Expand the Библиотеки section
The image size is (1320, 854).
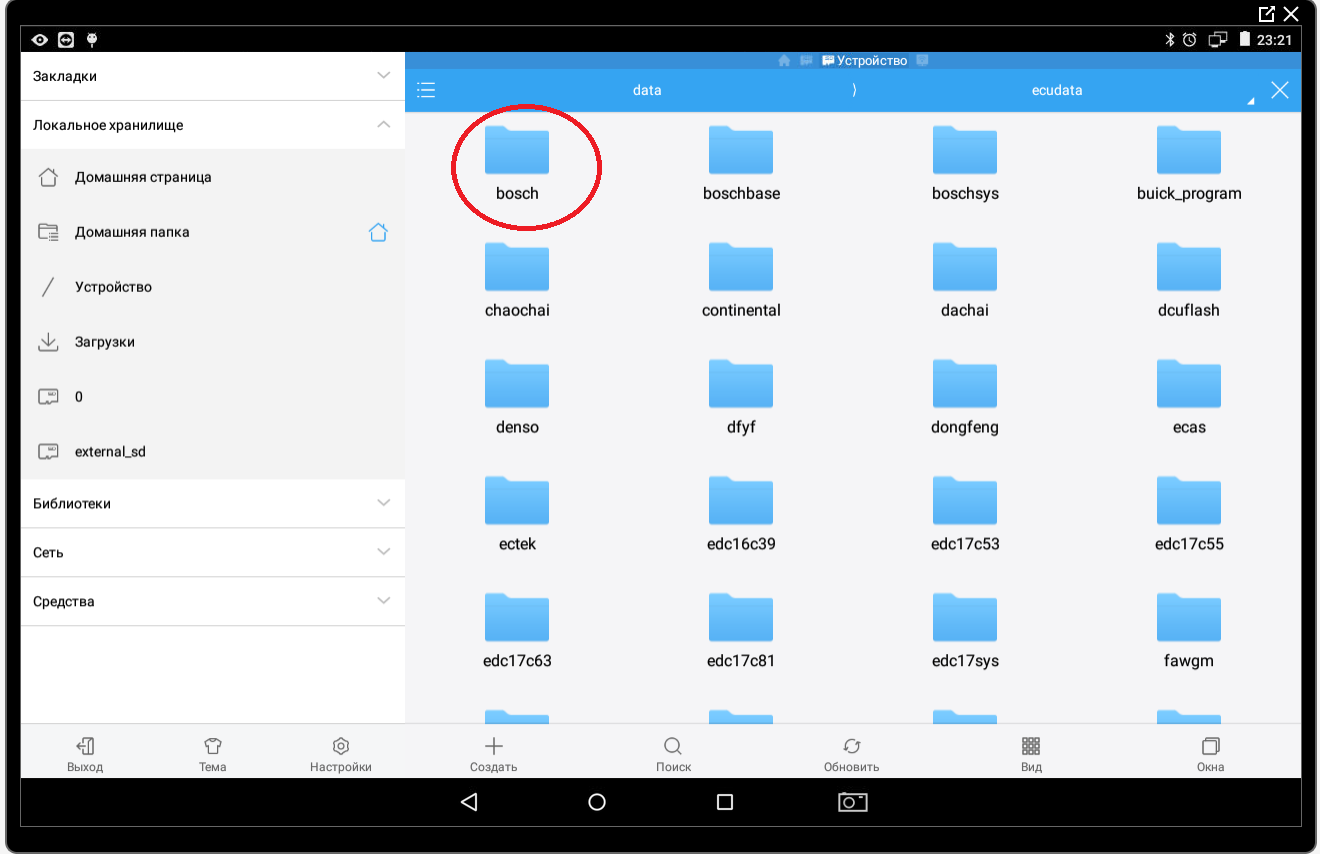(213, 503)
